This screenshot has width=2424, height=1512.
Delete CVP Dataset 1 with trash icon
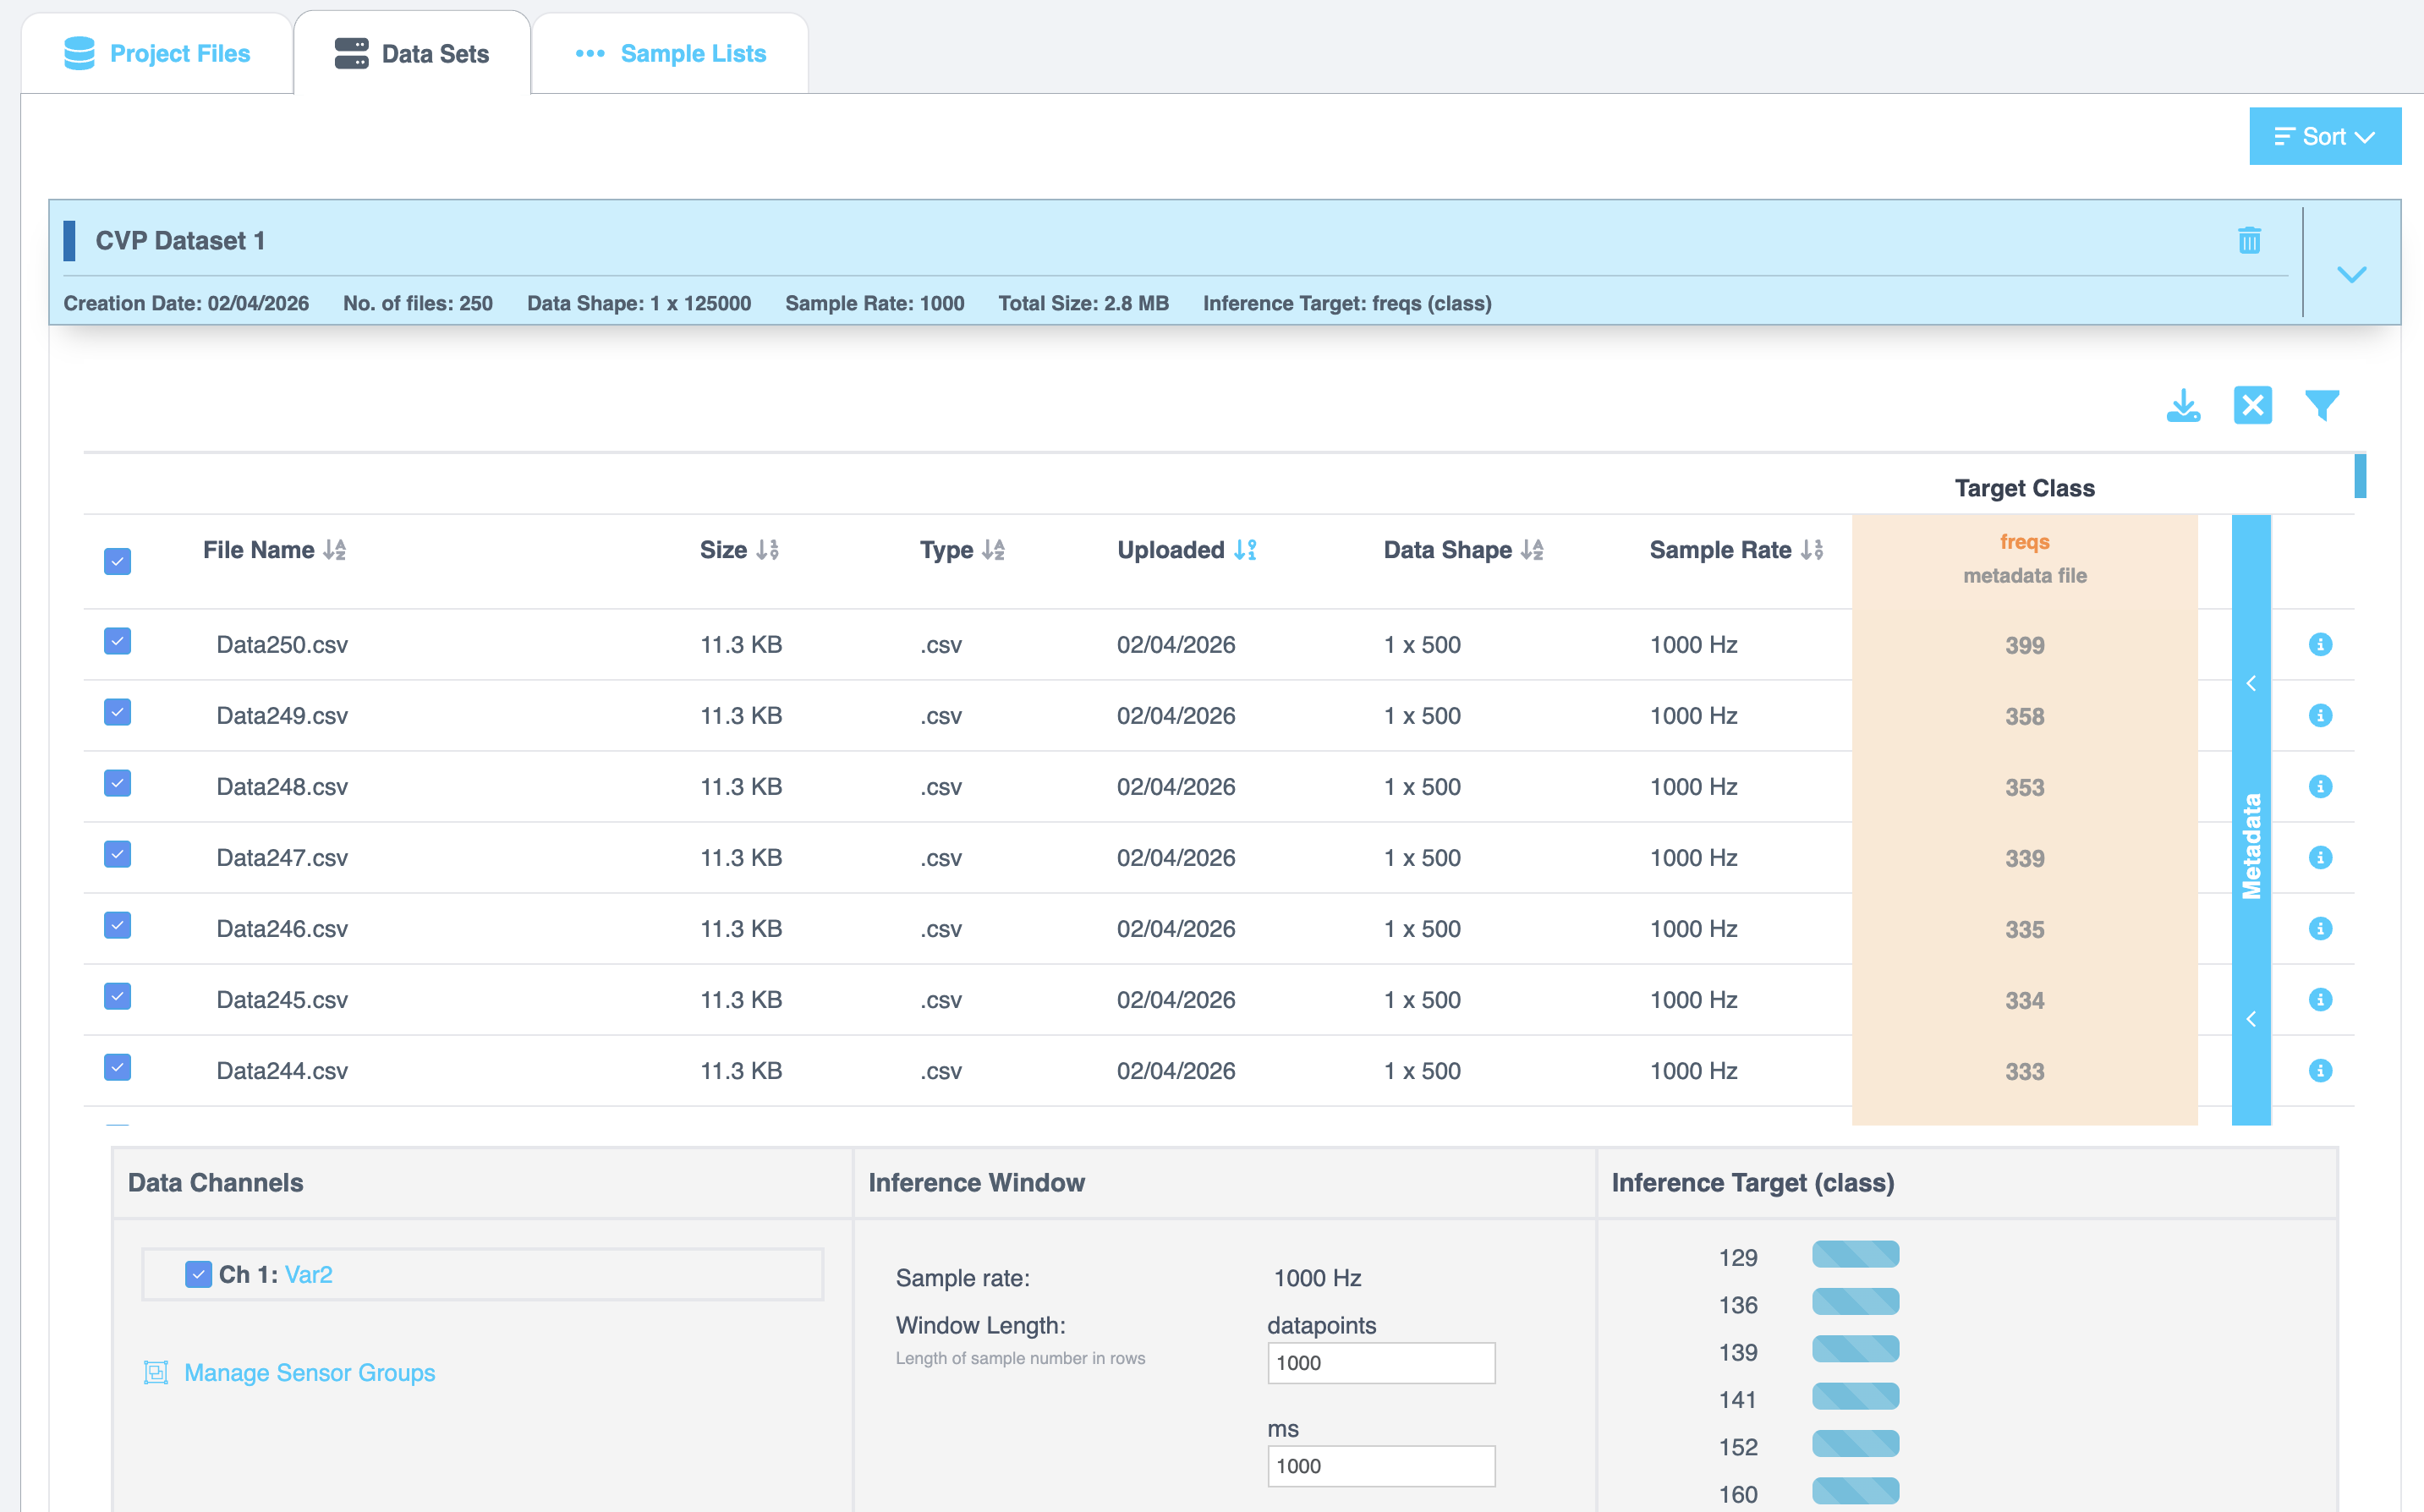[2249, 240]
